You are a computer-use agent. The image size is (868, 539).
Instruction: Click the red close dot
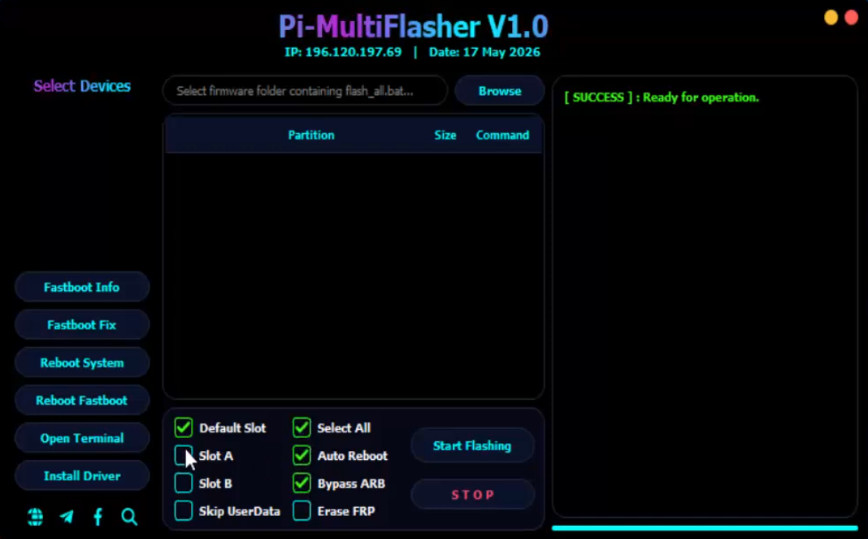(851, 18)
